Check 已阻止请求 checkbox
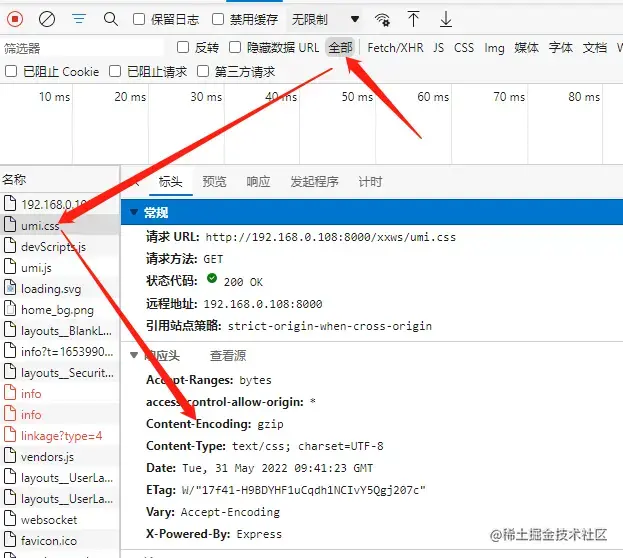 (x=115, y=72)
